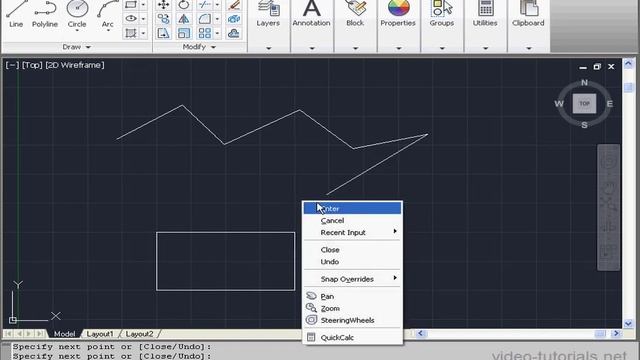
Task: Expand the Circle tool dropdown arrow
Action: click(x=77, y=31)
